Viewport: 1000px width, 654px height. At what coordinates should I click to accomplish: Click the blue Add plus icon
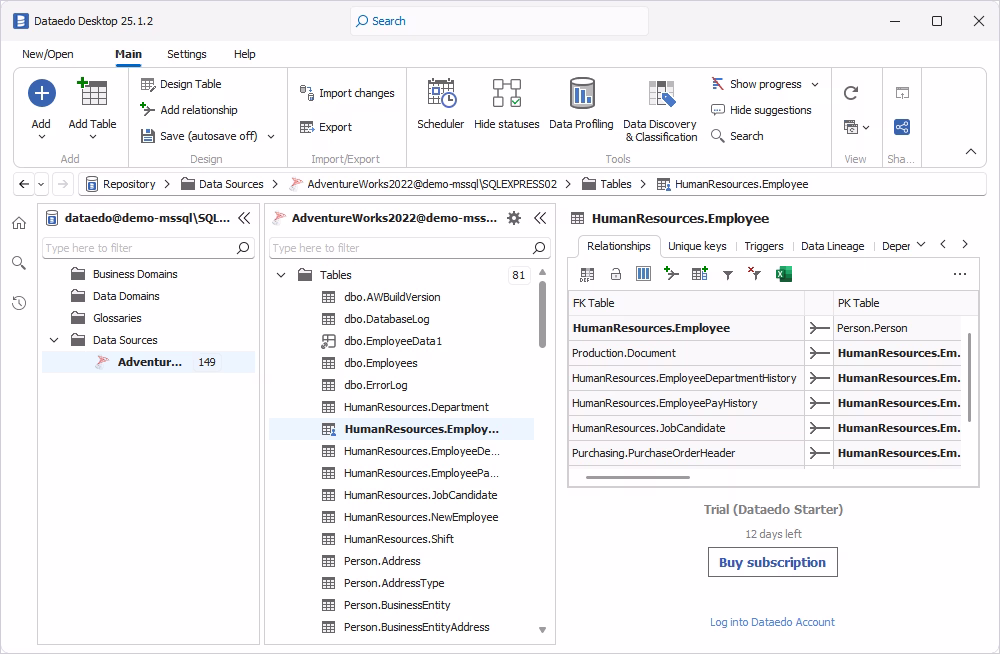(41, 93)
